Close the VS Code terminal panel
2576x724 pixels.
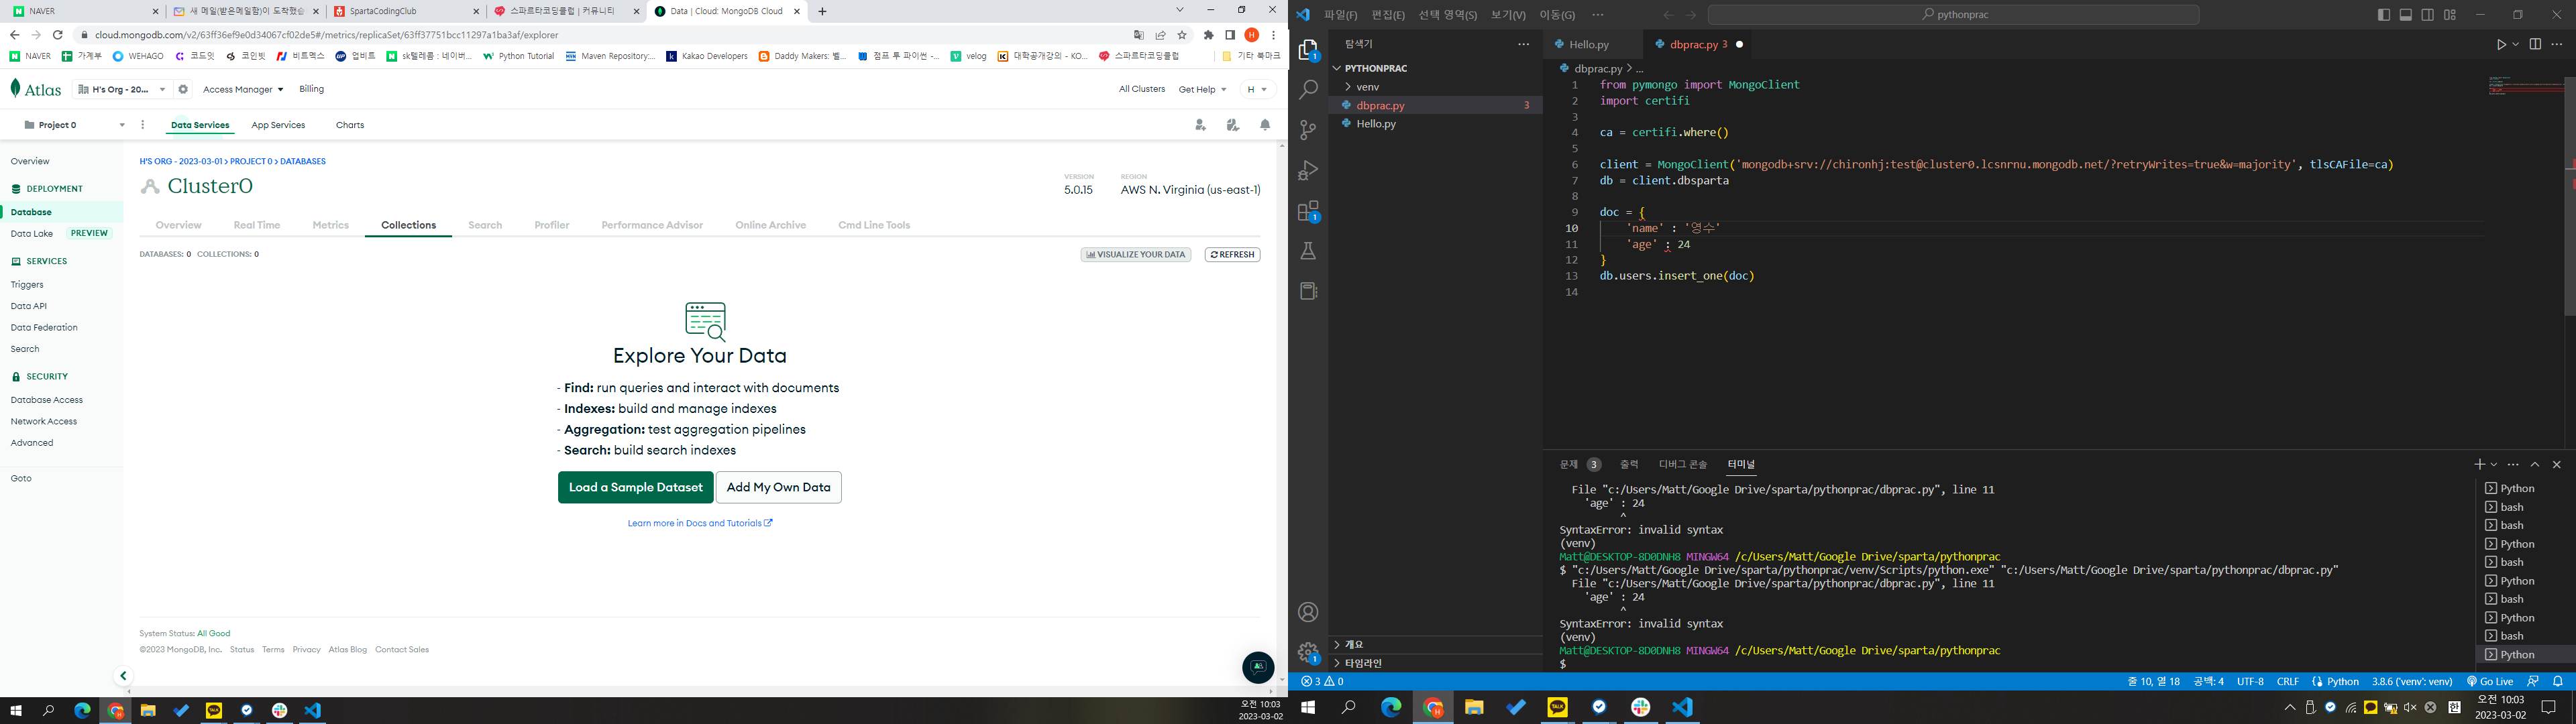tap(2557, 464)
